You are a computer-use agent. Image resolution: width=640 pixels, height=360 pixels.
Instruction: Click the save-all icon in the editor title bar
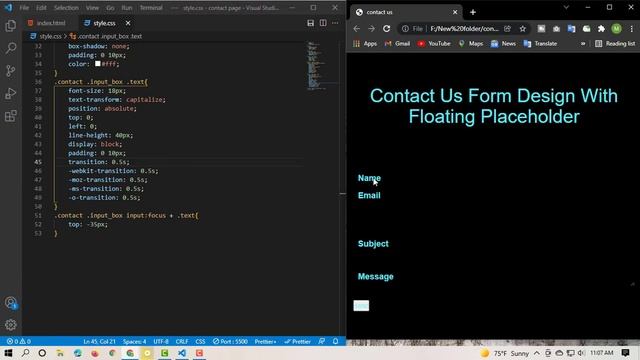(x=311, y=23)
